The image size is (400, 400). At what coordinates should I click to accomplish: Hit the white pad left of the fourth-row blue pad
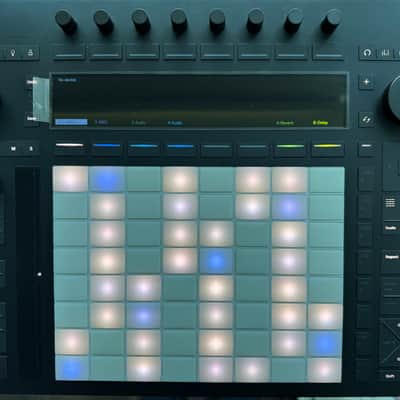coord(180,261)
